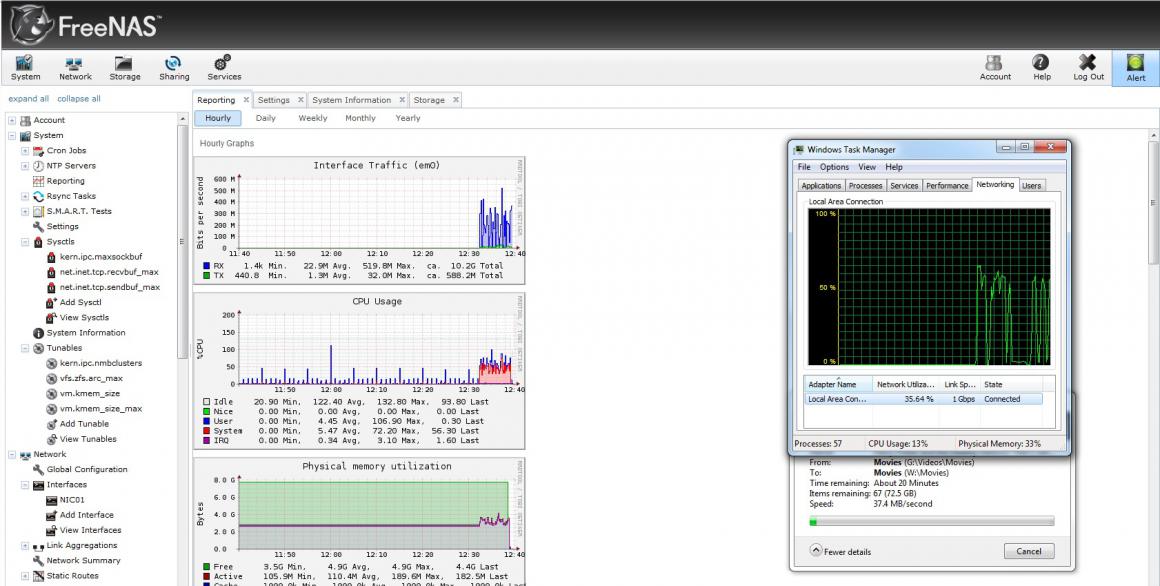Close the Reporting tab
The image size is (1160, 586).
pyautogui.click(x=246, y=100)
